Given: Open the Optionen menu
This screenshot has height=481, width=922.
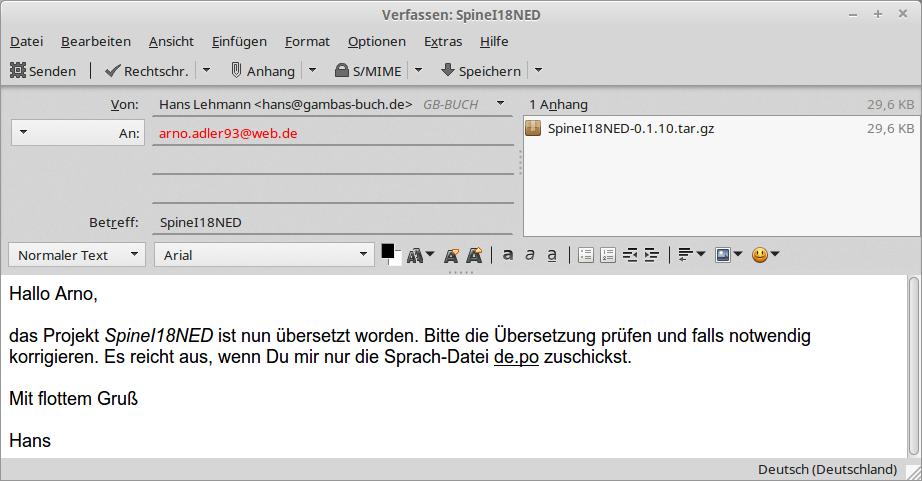Looking at the screenshot, I should (x=377, y=41).
